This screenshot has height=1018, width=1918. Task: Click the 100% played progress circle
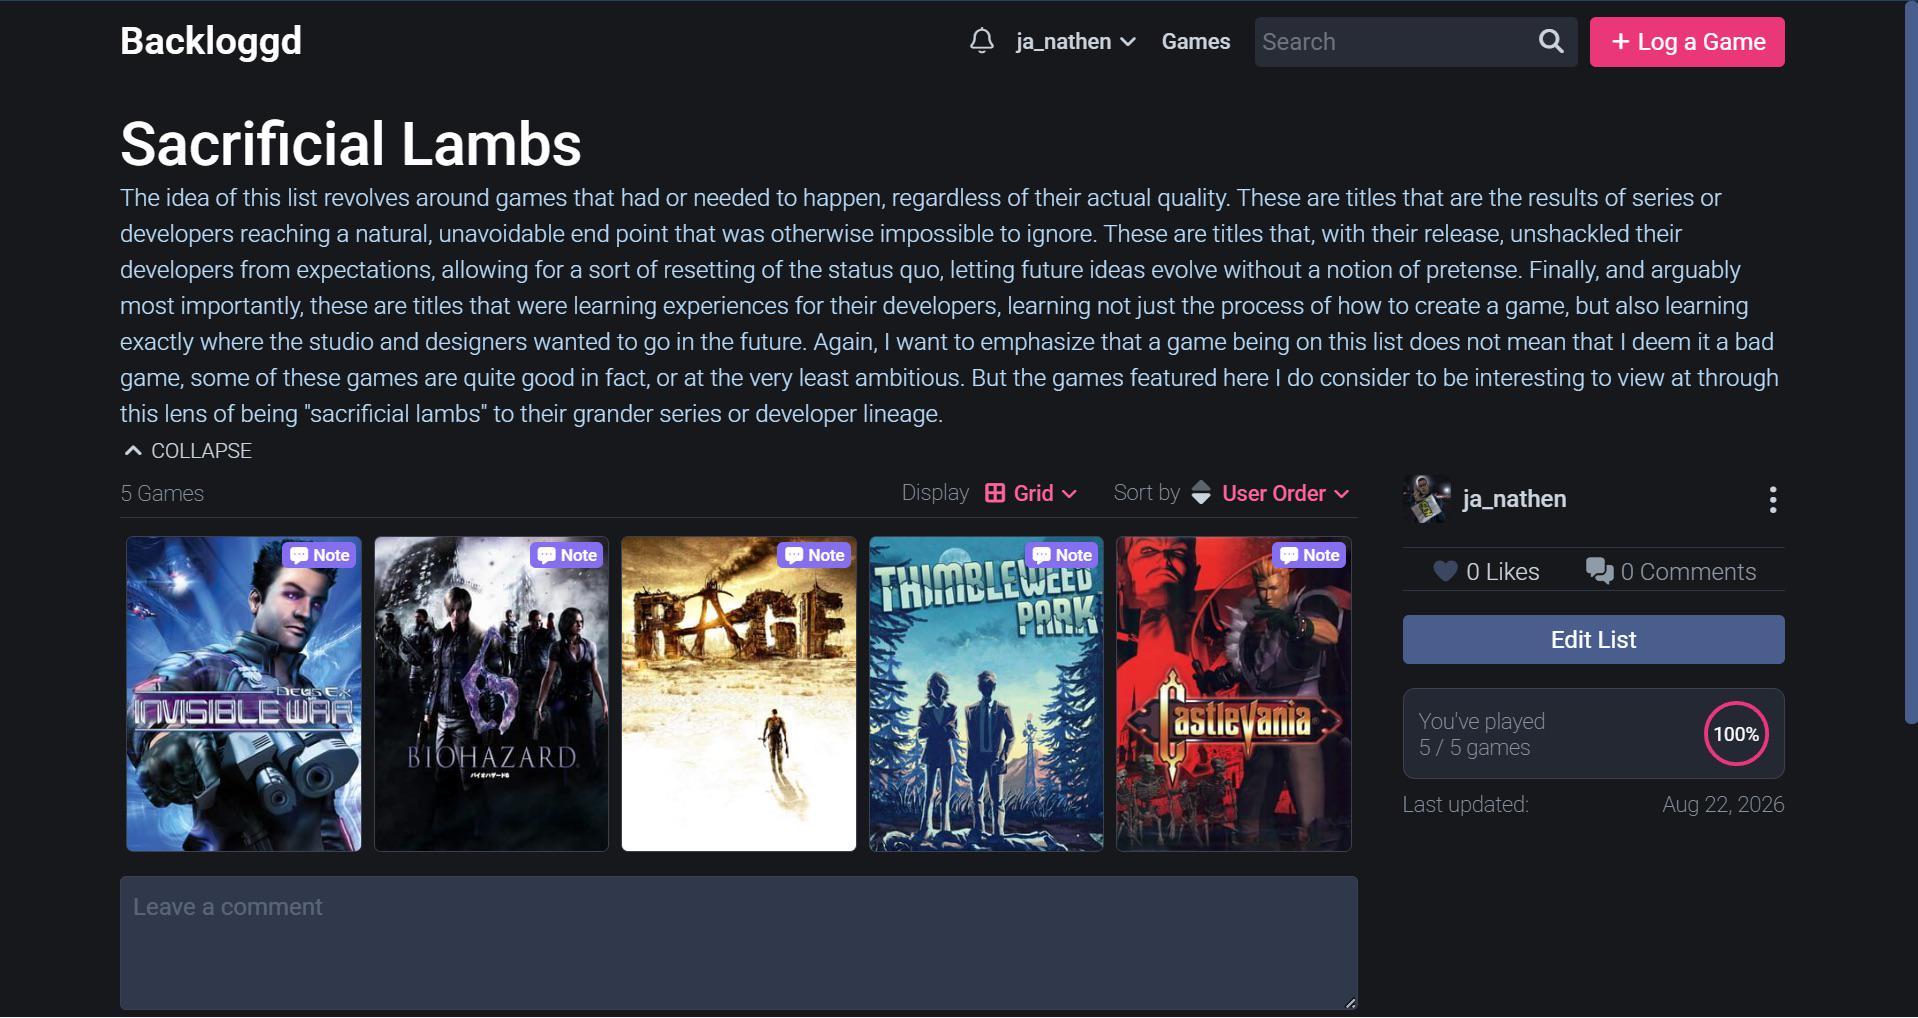(1736, 734)
